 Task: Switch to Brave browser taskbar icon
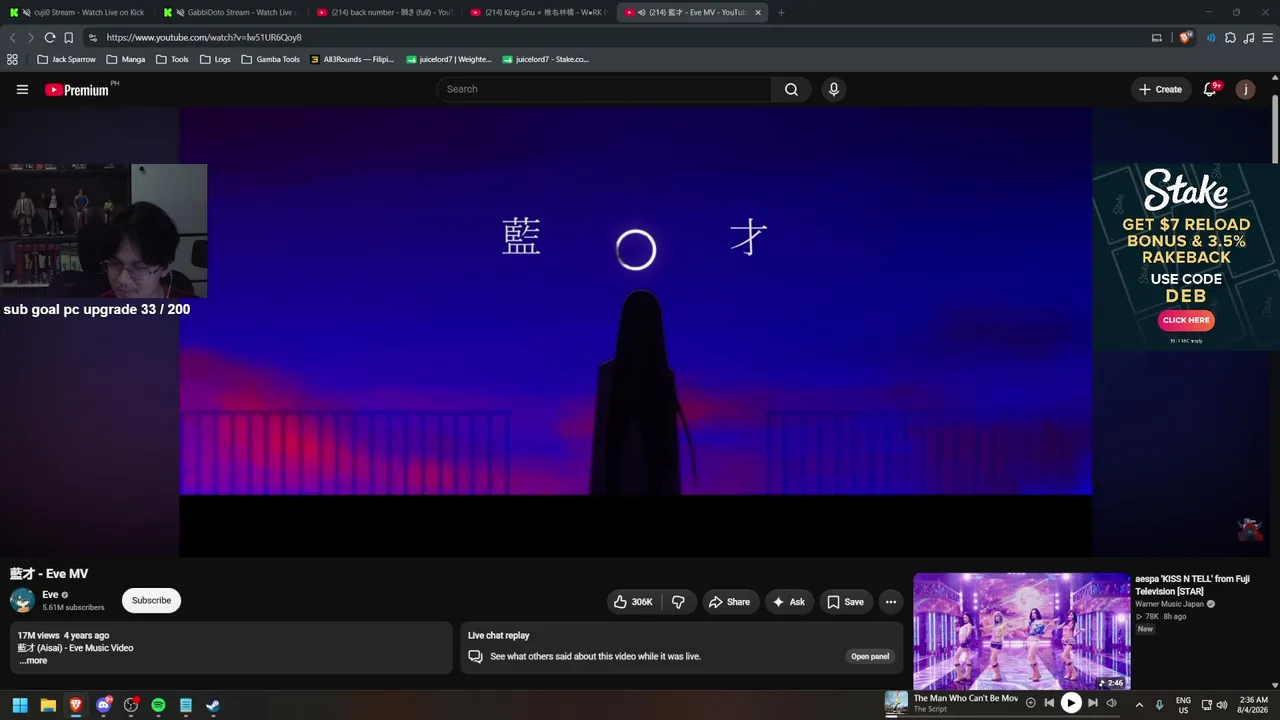click(76, 705)
